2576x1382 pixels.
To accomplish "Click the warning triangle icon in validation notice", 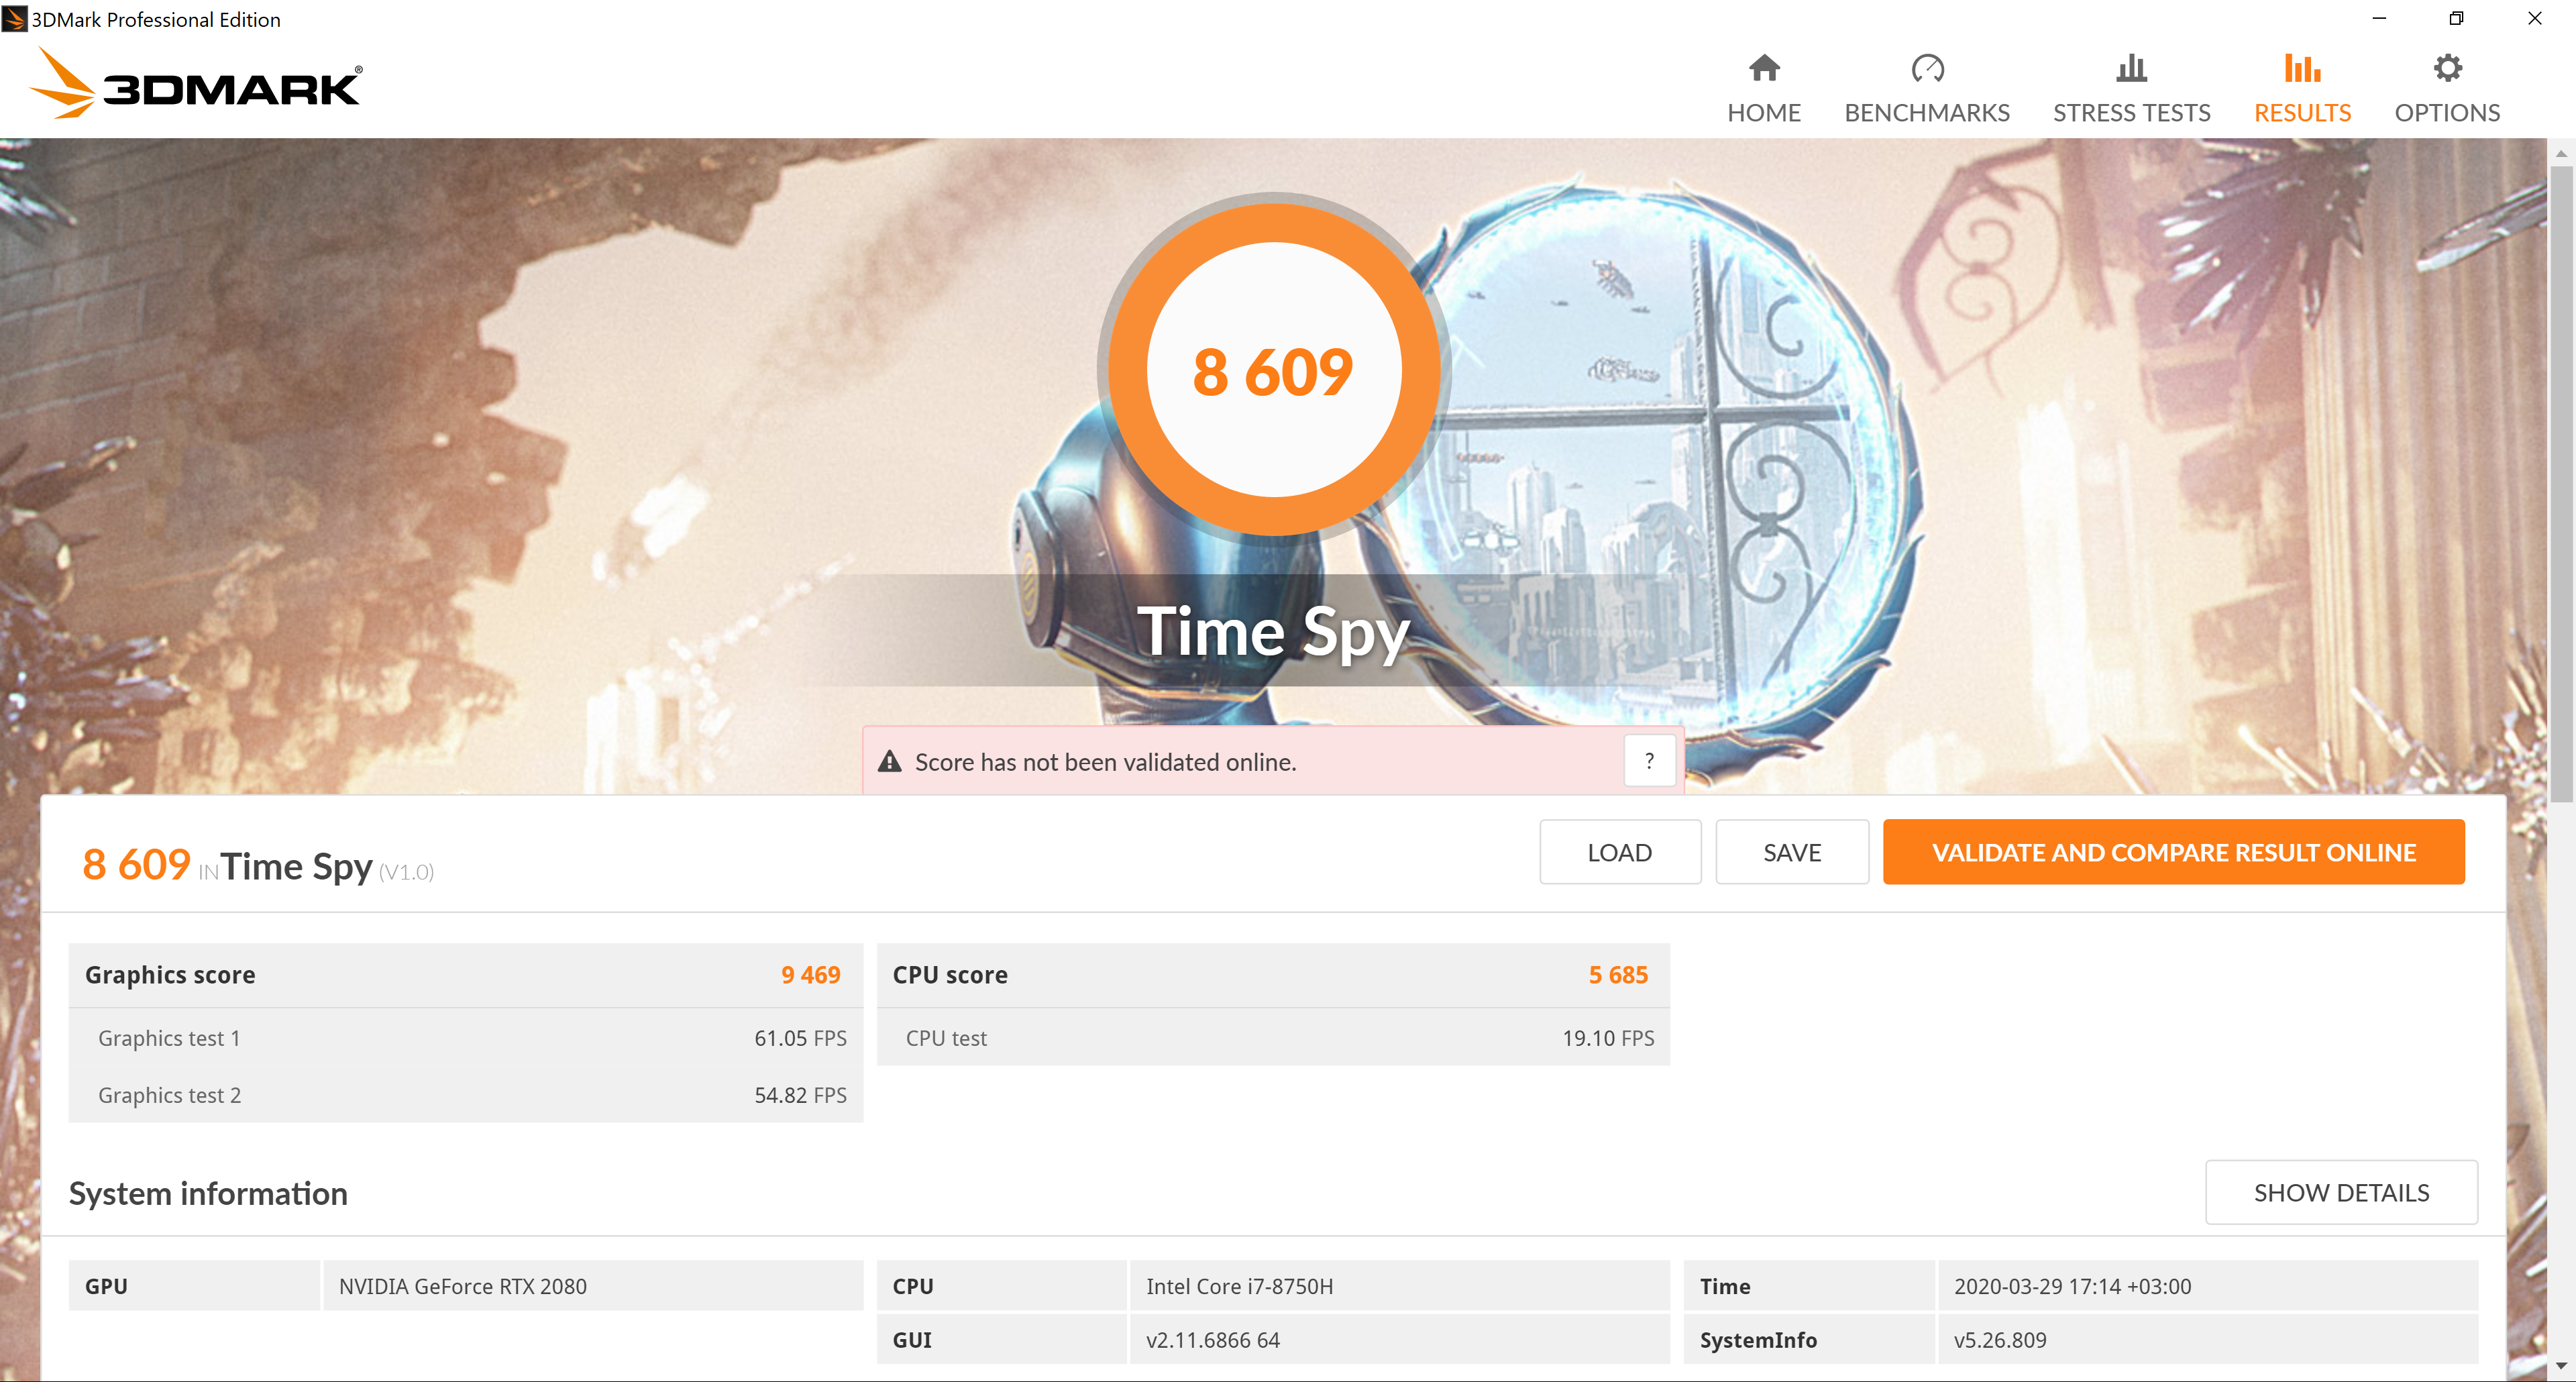I will click(x=889, y=762).
